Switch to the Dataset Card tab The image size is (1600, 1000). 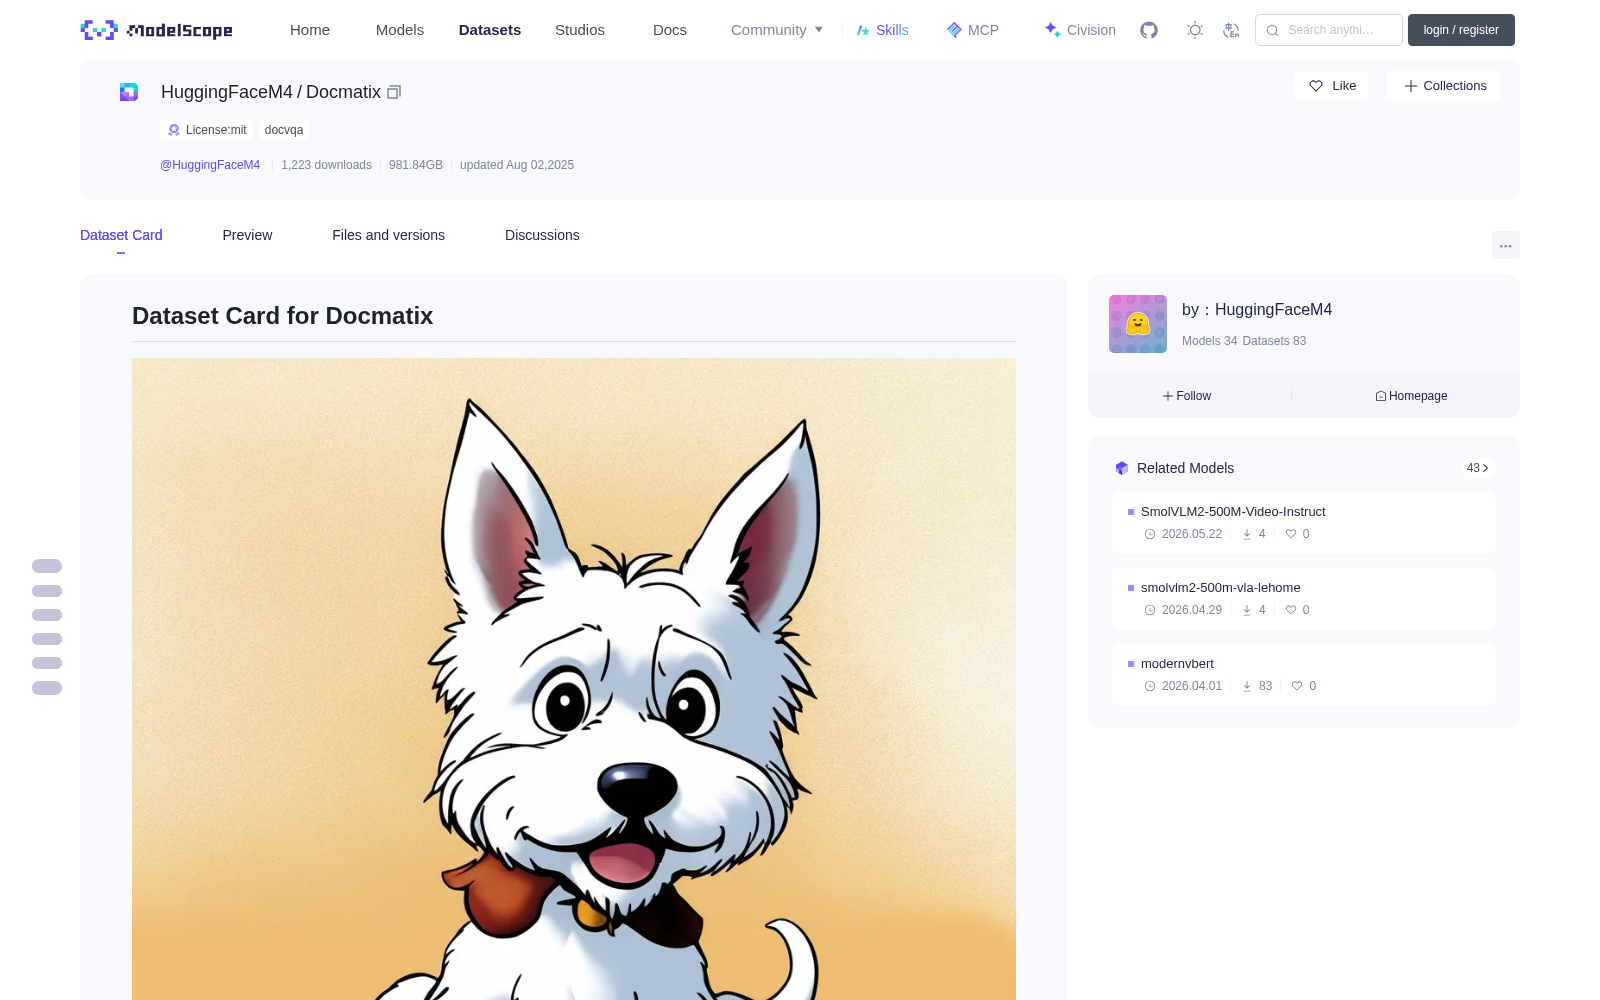click(121, 235)
